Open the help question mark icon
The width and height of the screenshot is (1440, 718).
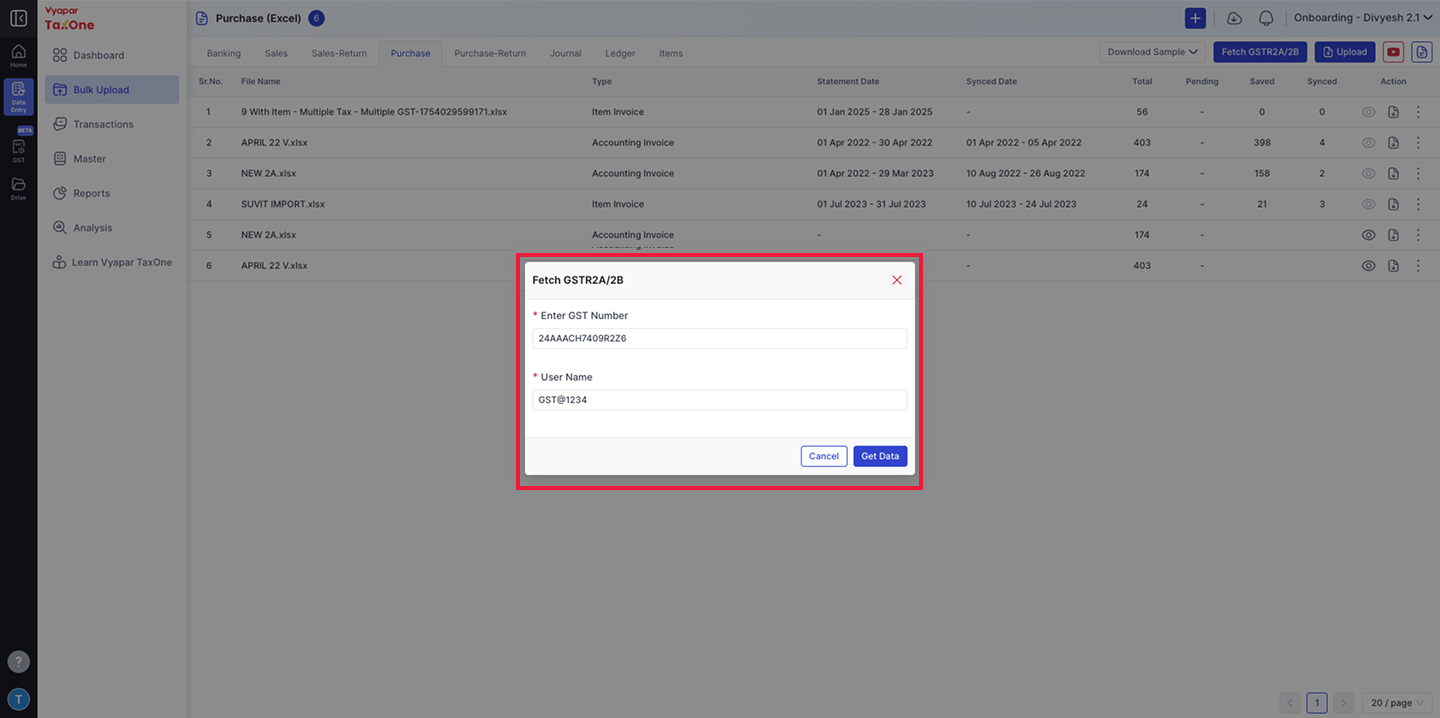(18, 662)
